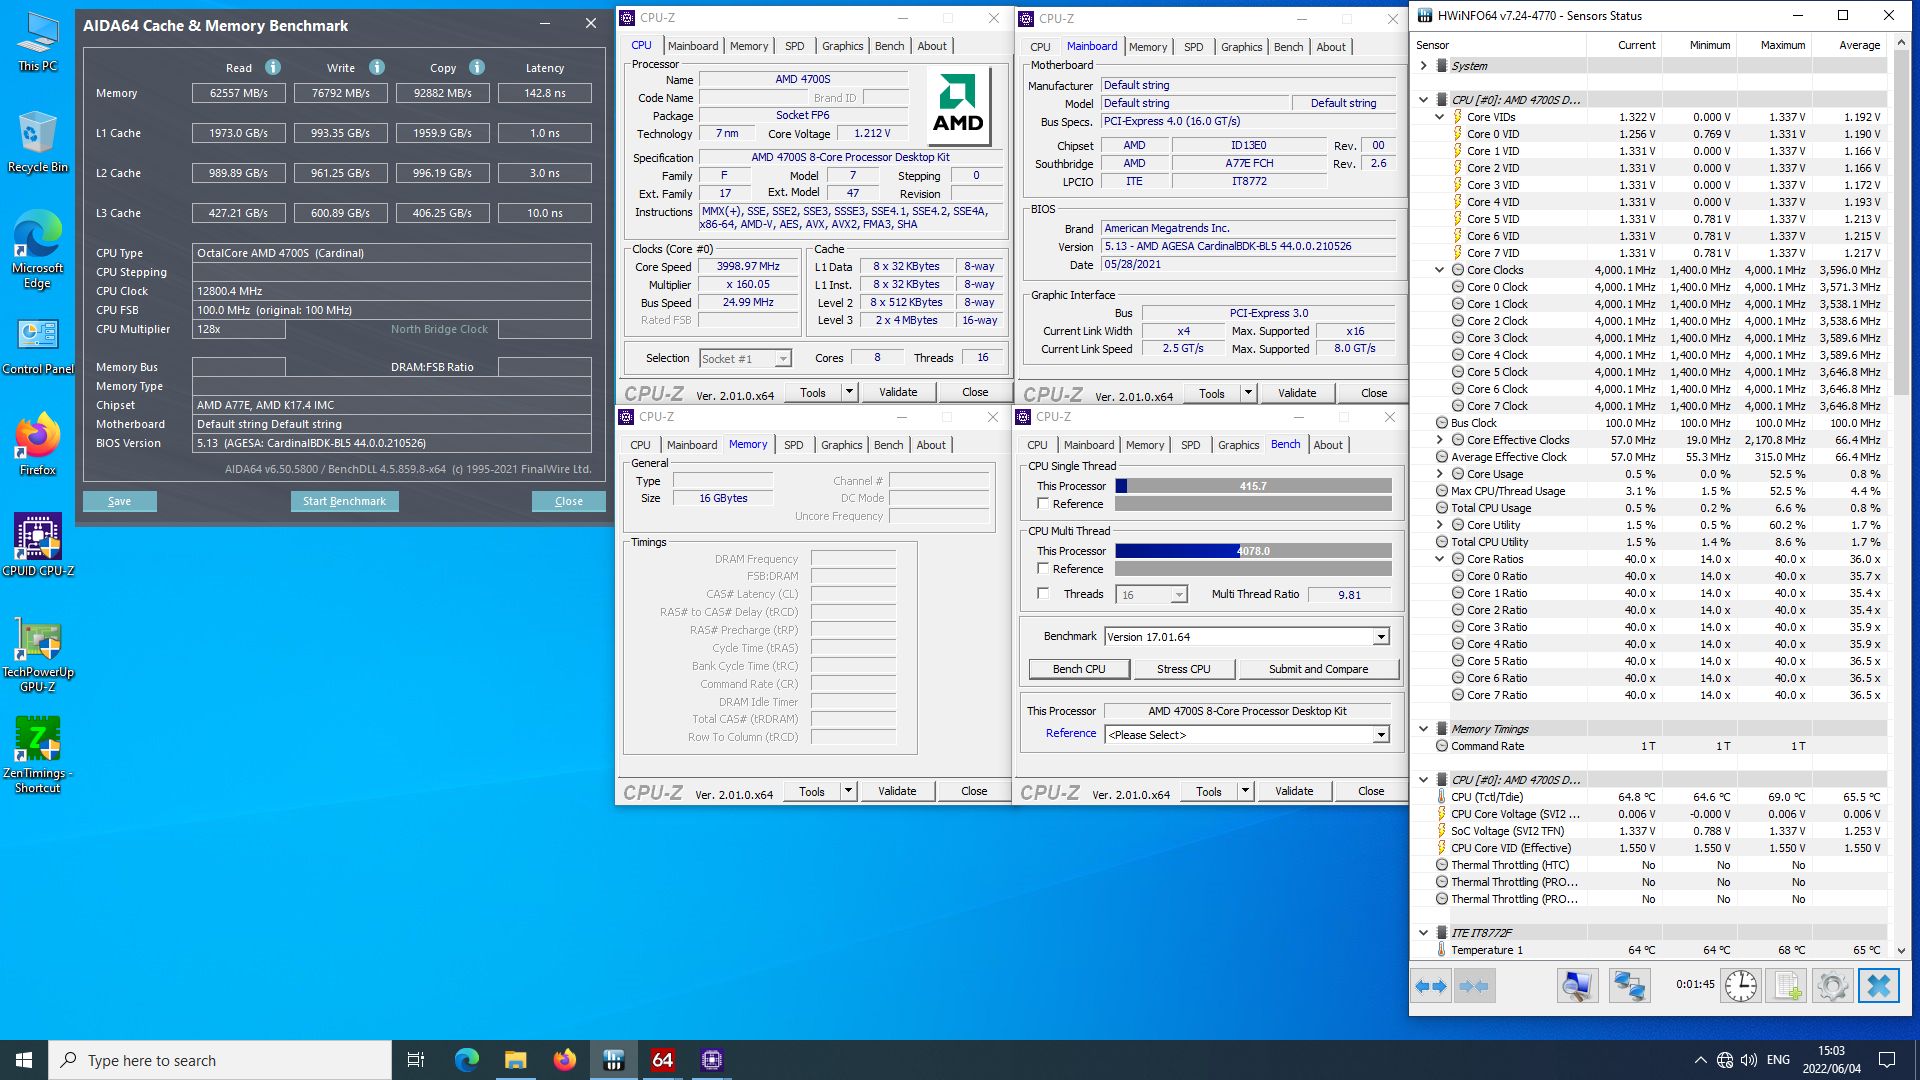
Task: Select the ZenTimings desktop shortcut
Action: (38, 755)
